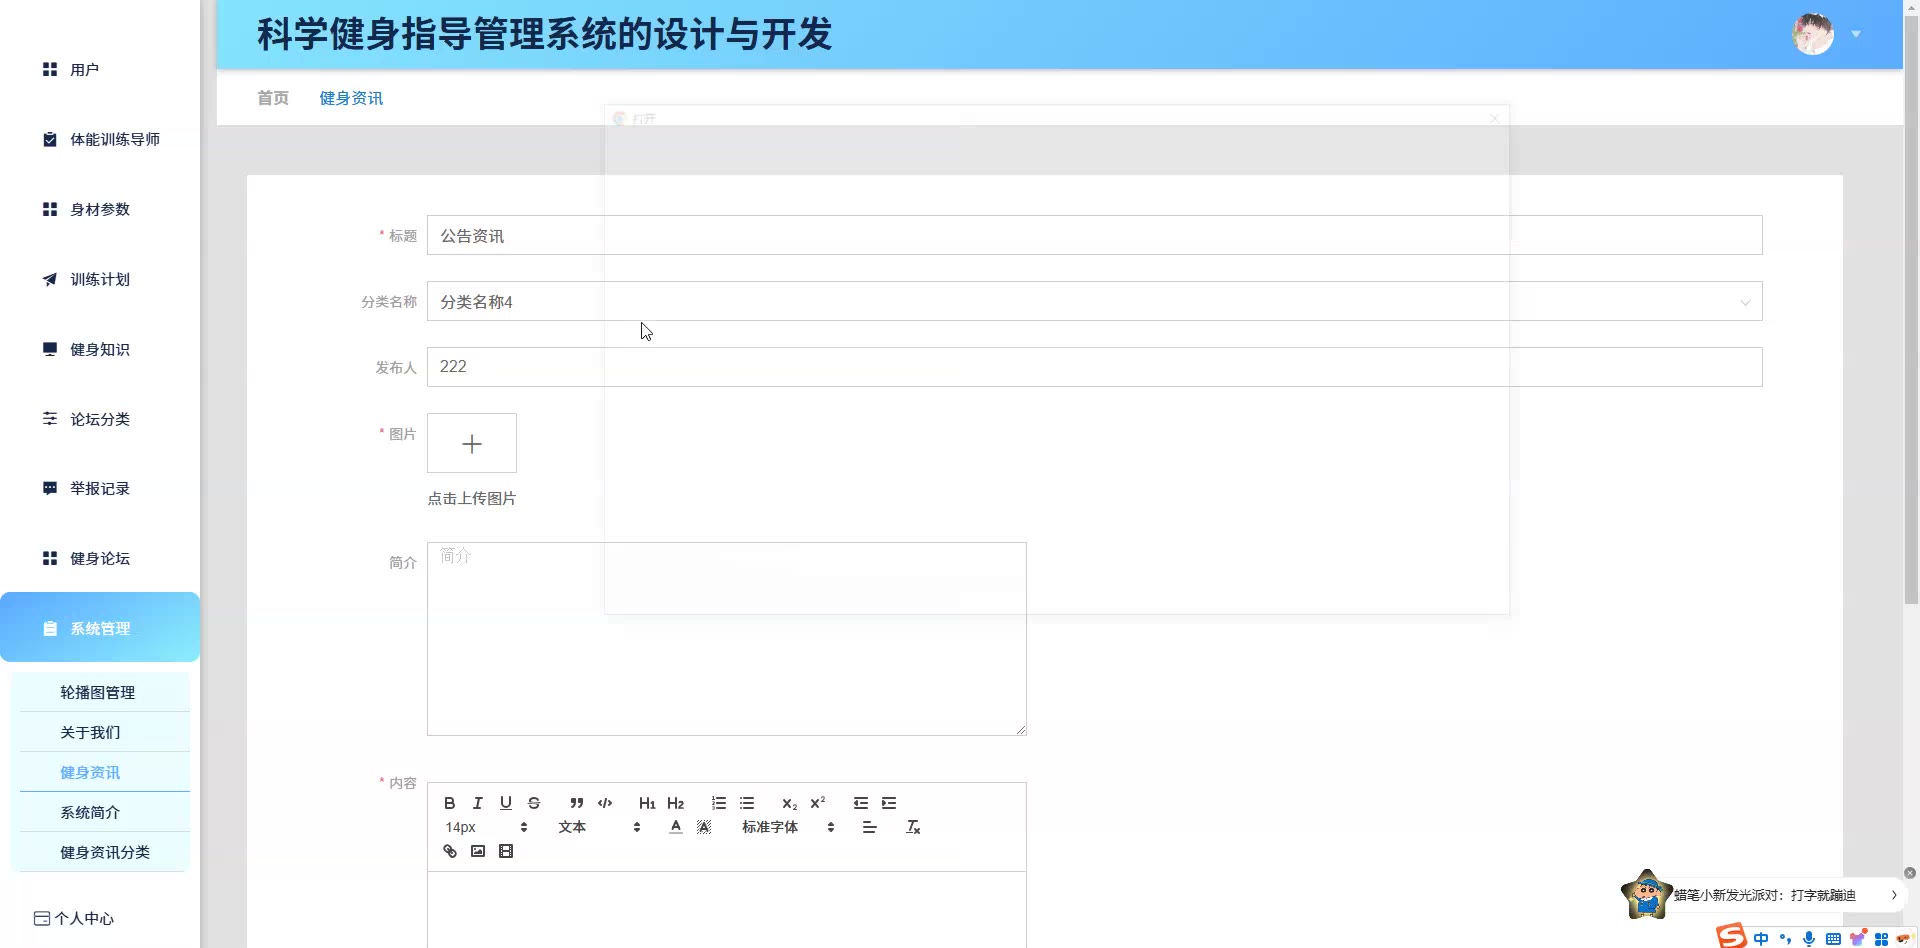Click the 标题 title input field
The width and height of the screenshot is (1920, 948).
(1094, 235)
